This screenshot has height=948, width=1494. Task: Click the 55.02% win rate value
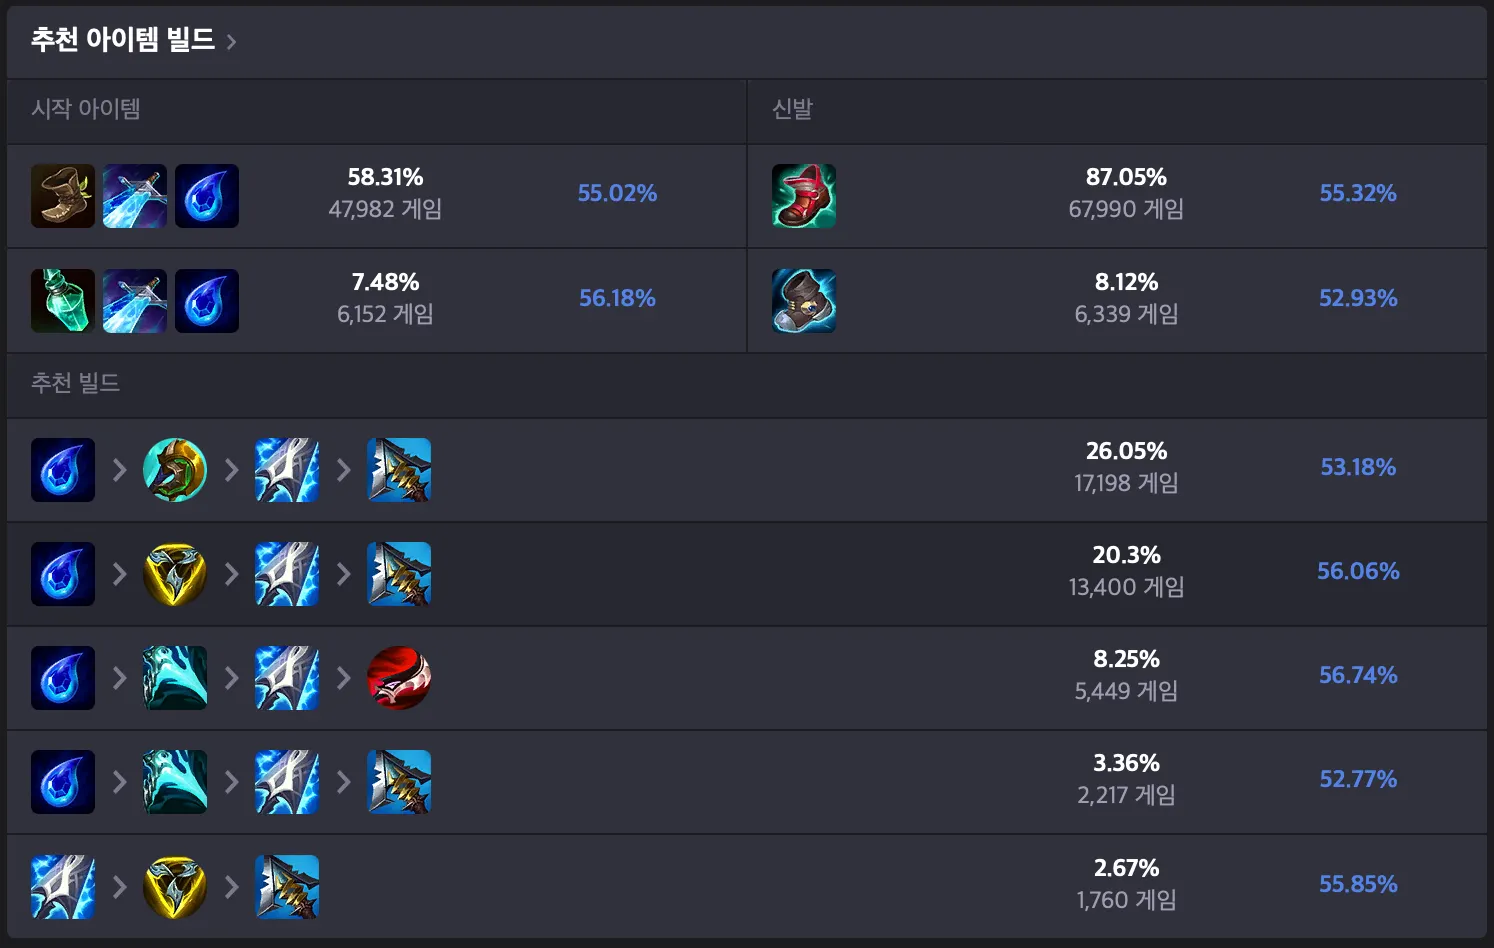coord(617,194)
